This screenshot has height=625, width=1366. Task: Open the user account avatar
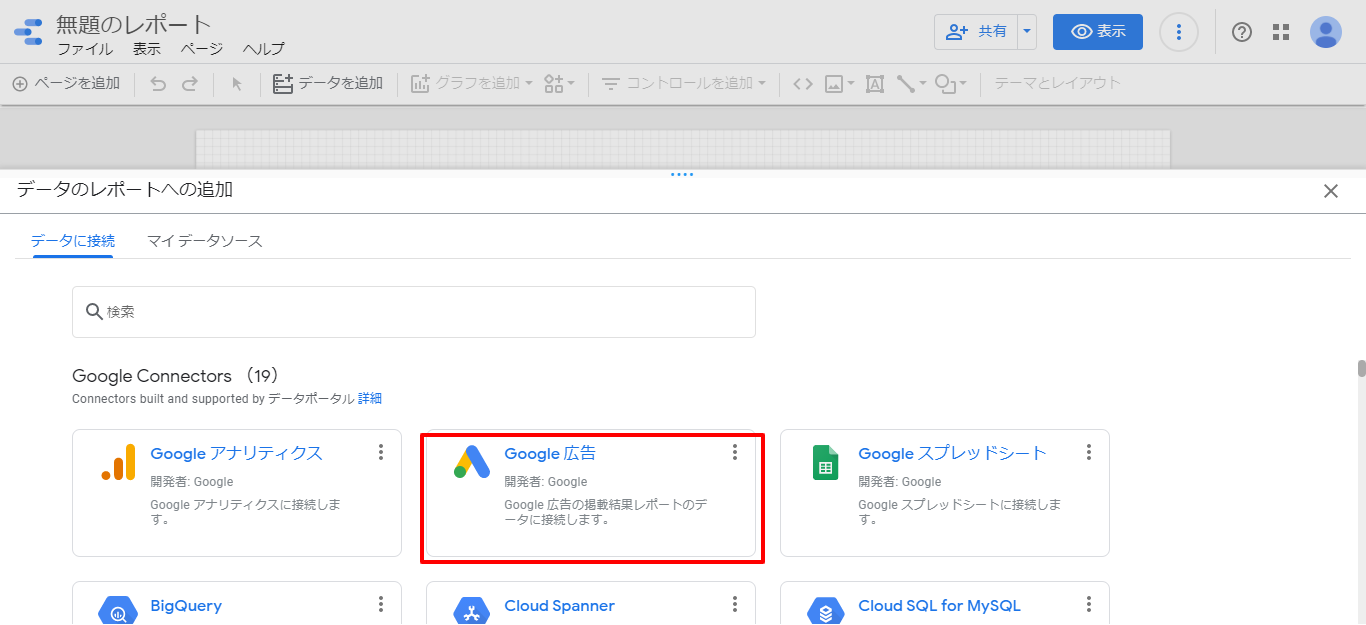[x=1326, y=32]
